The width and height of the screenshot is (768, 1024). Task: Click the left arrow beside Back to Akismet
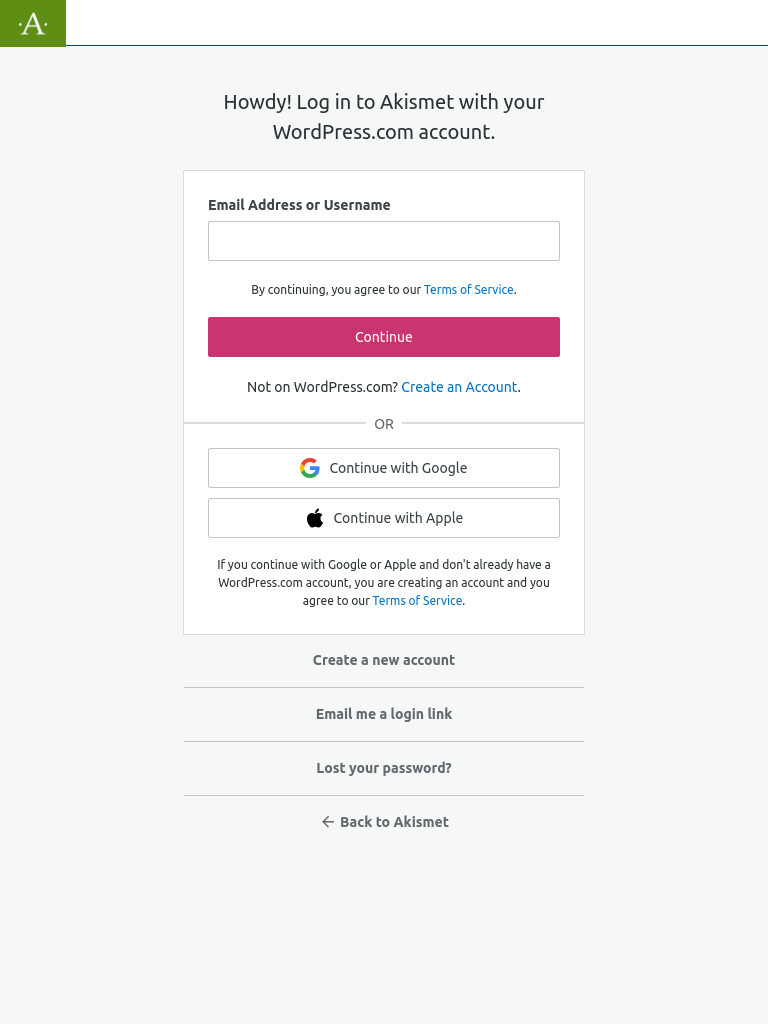pyautogui.click(x=328, y=822)
